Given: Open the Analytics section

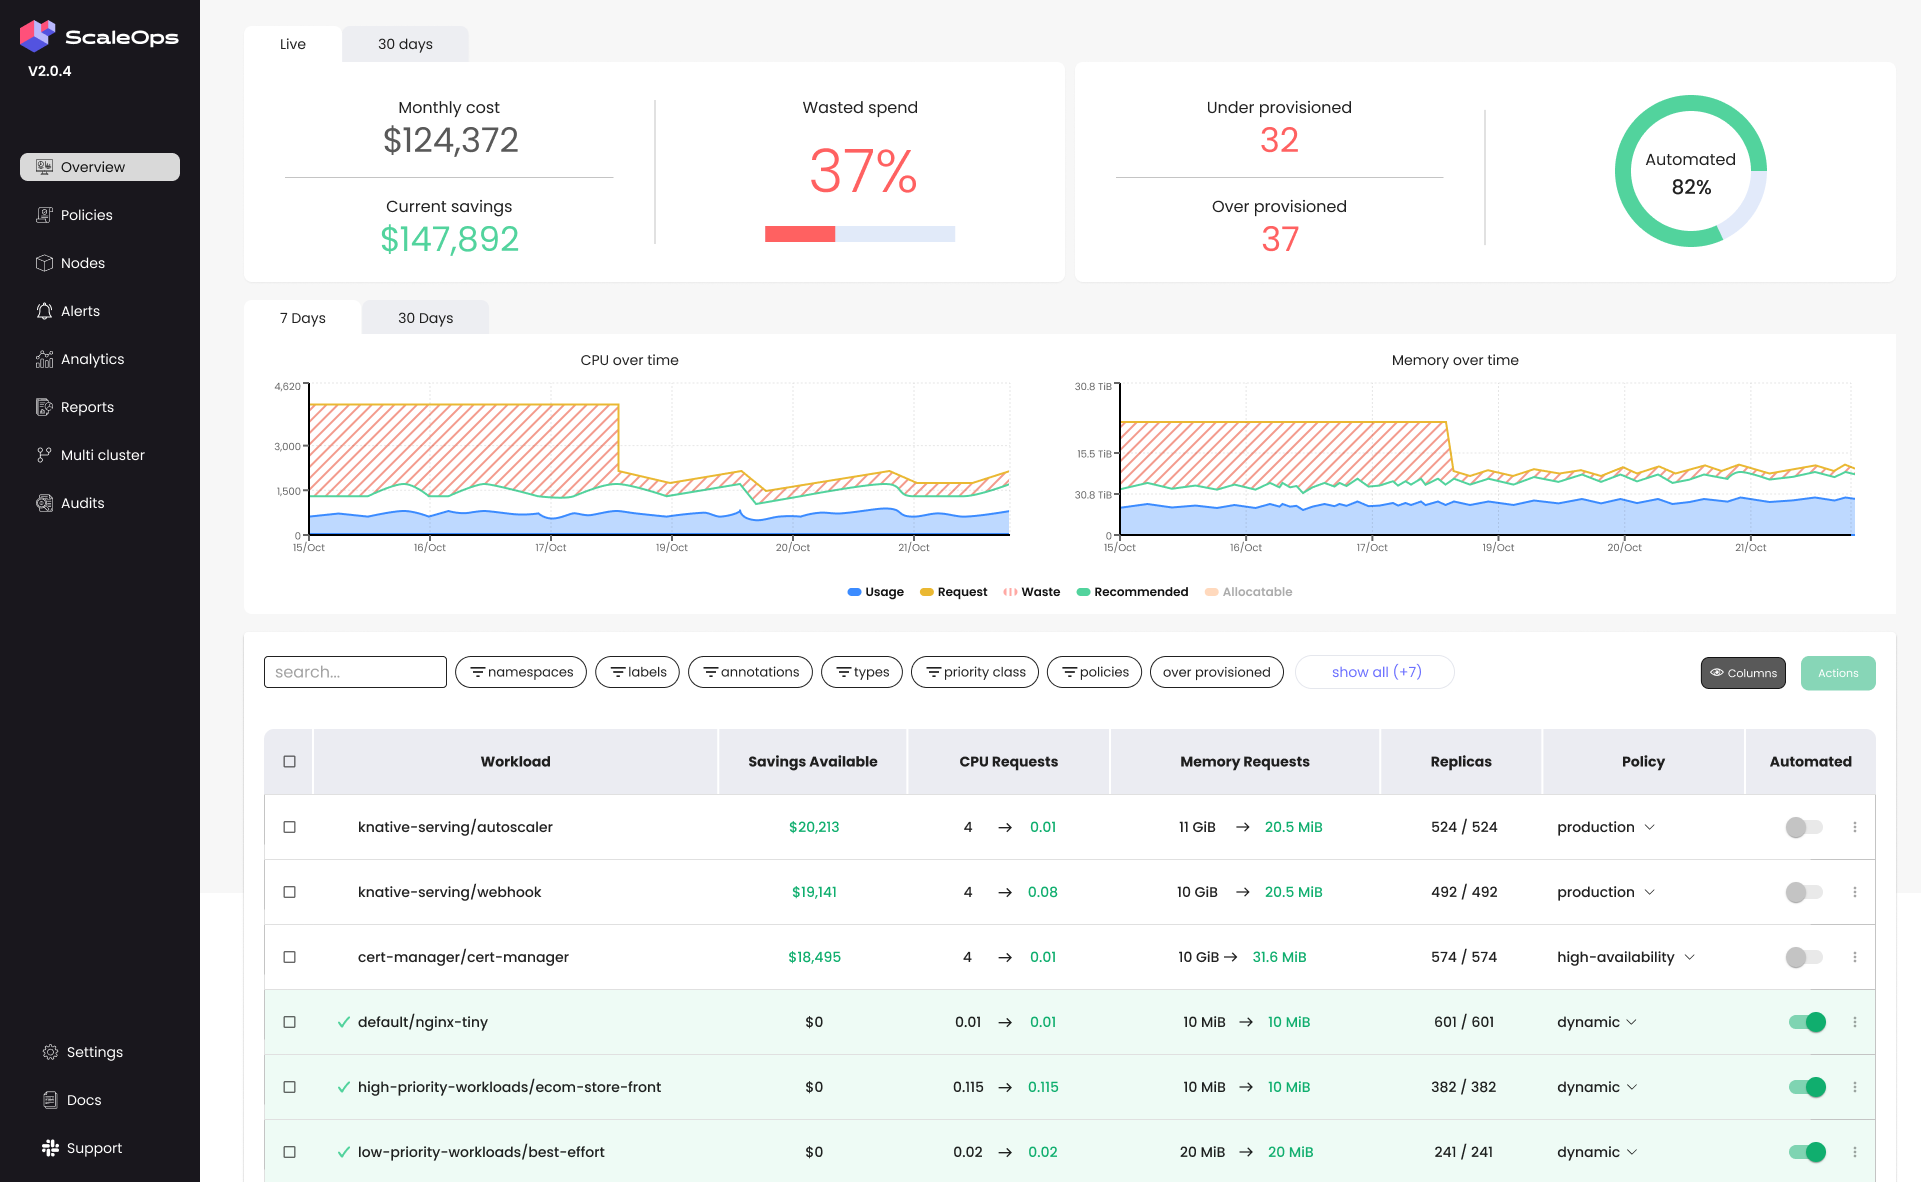Looking at the screenshot, I should pyautogui.click(x=91, y=358).
